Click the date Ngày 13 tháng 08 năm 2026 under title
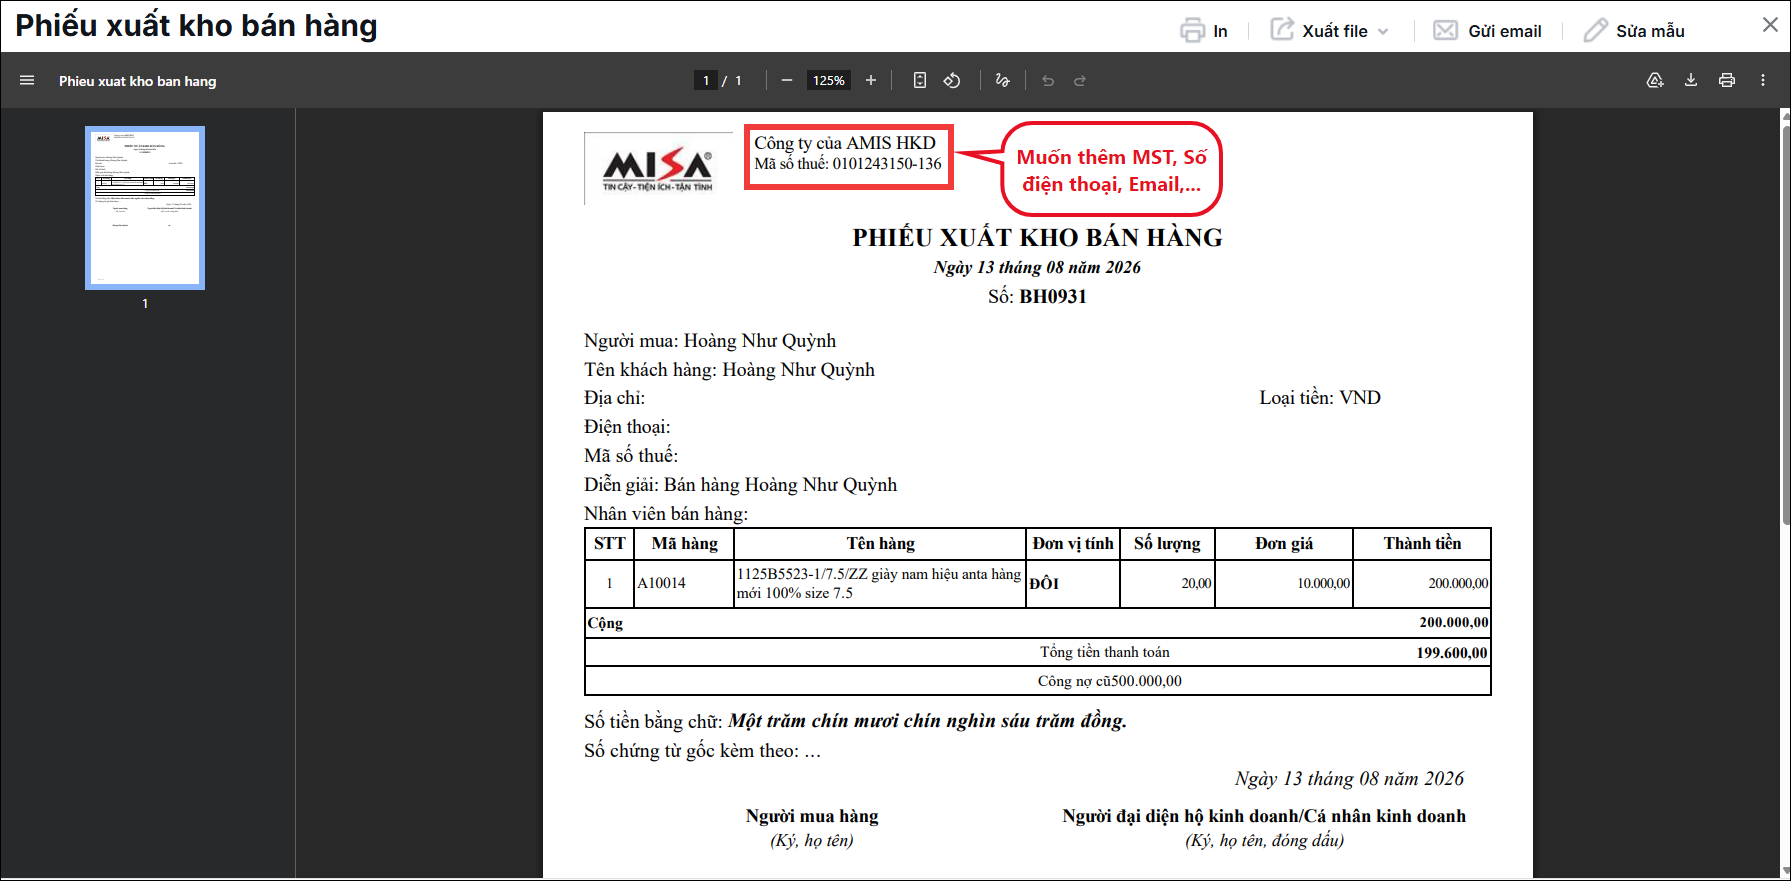 pos(1037,267)
